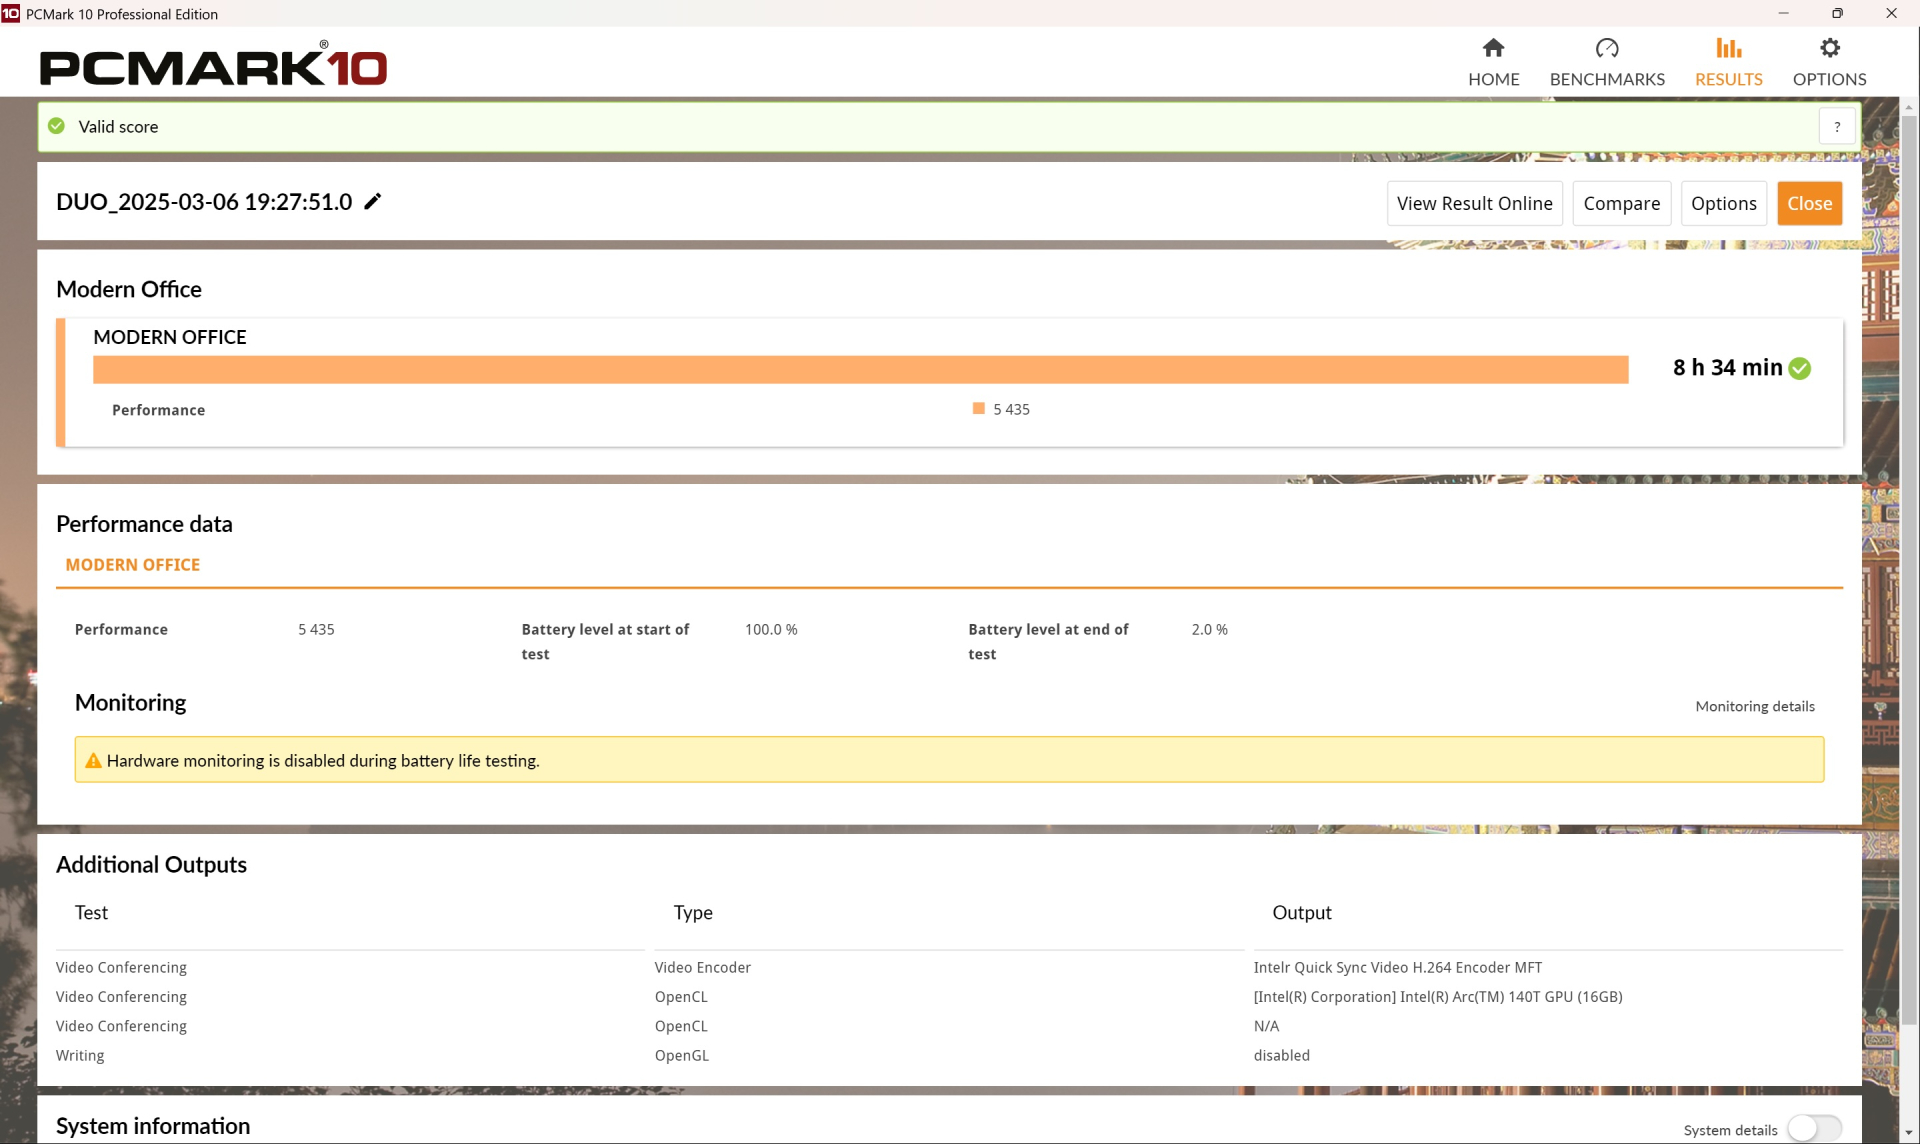This screenshot has height=1144, width=1920.
Task: Open the OPTIONS menu label
Action: click(1829, 79)
